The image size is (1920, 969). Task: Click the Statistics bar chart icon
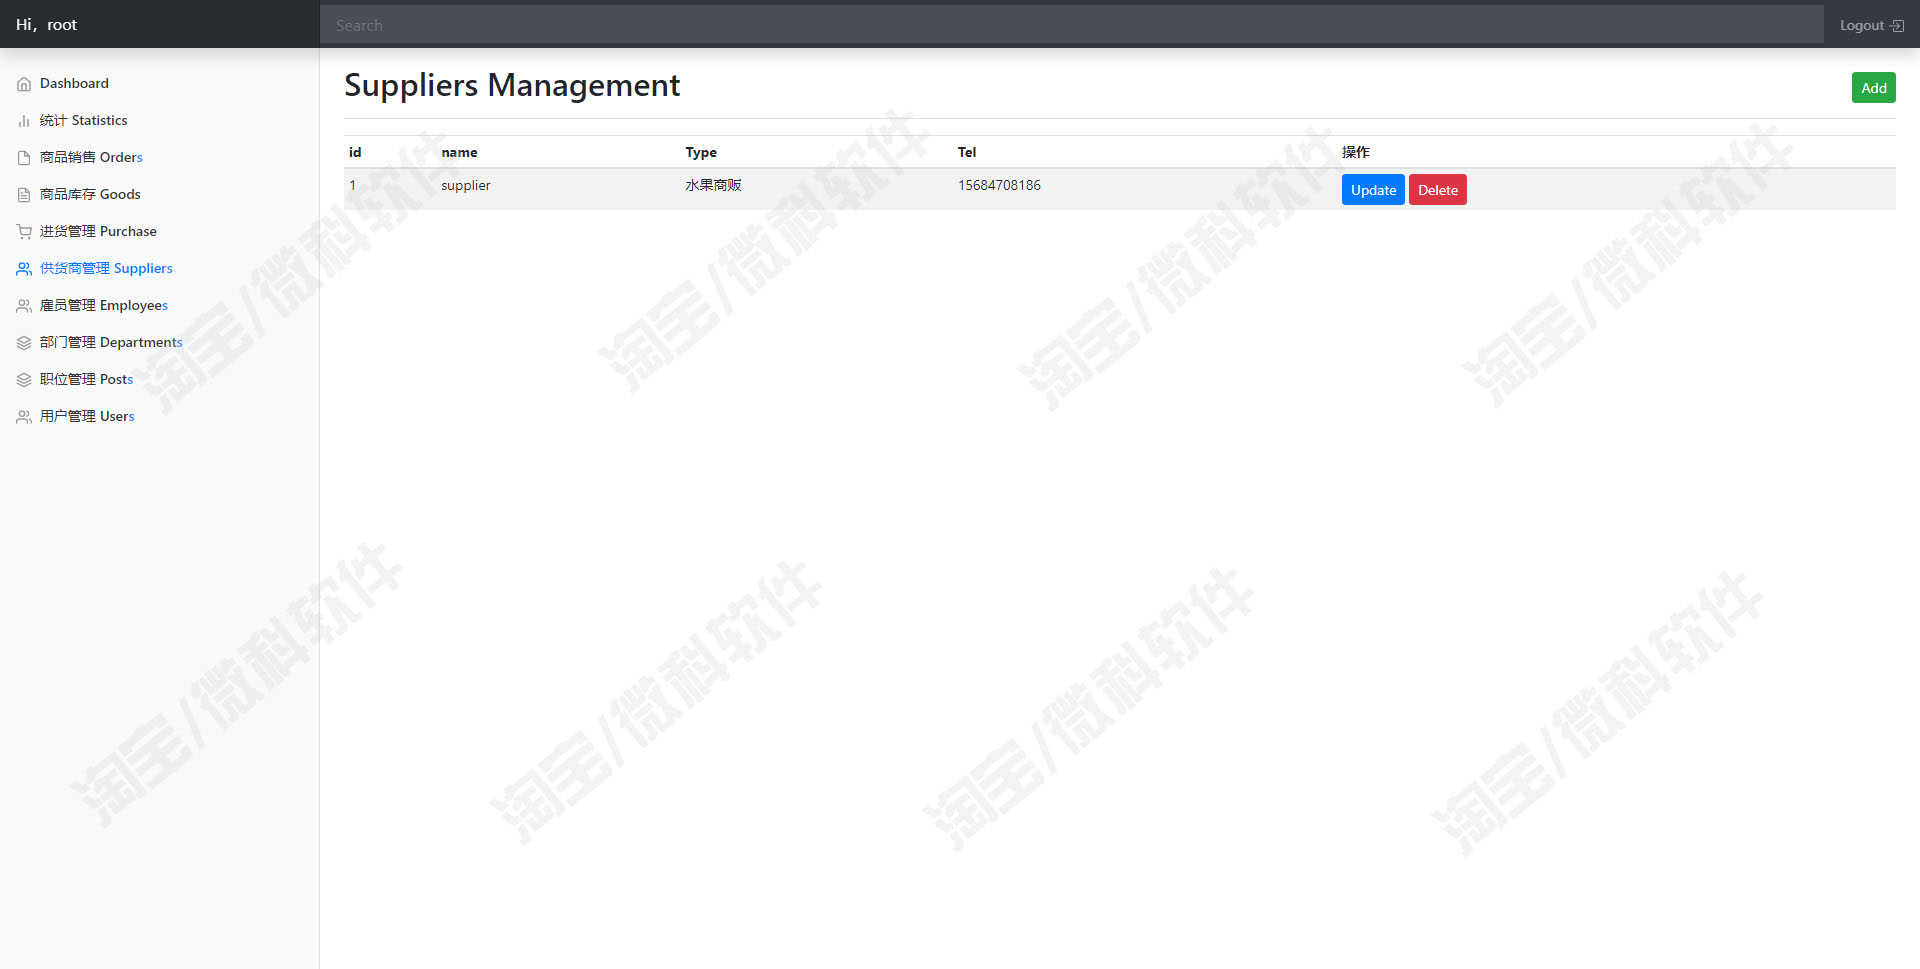(x=24, y=121)
